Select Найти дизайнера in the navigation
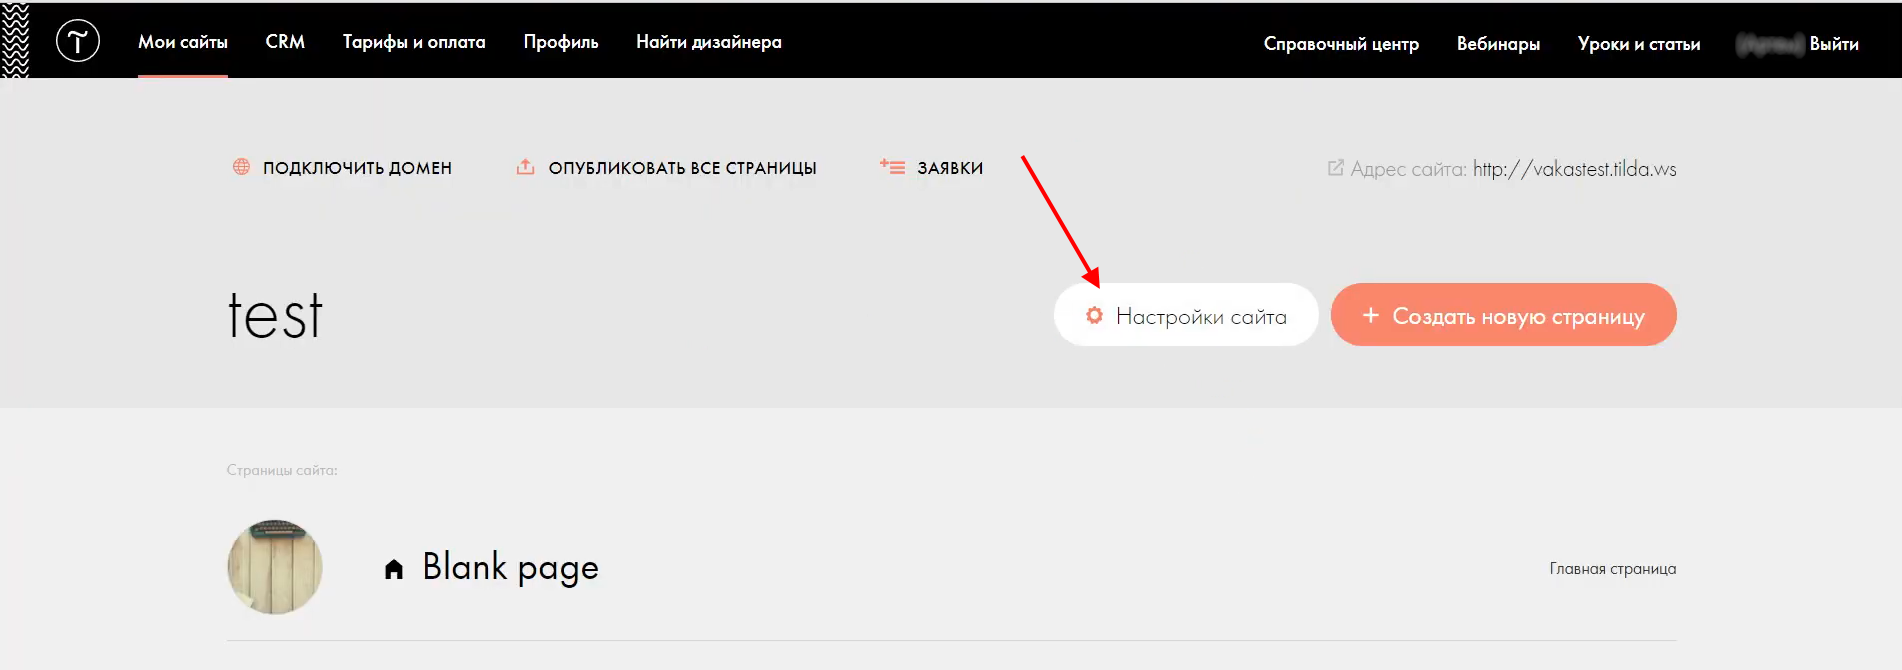 tap(709, 42)
